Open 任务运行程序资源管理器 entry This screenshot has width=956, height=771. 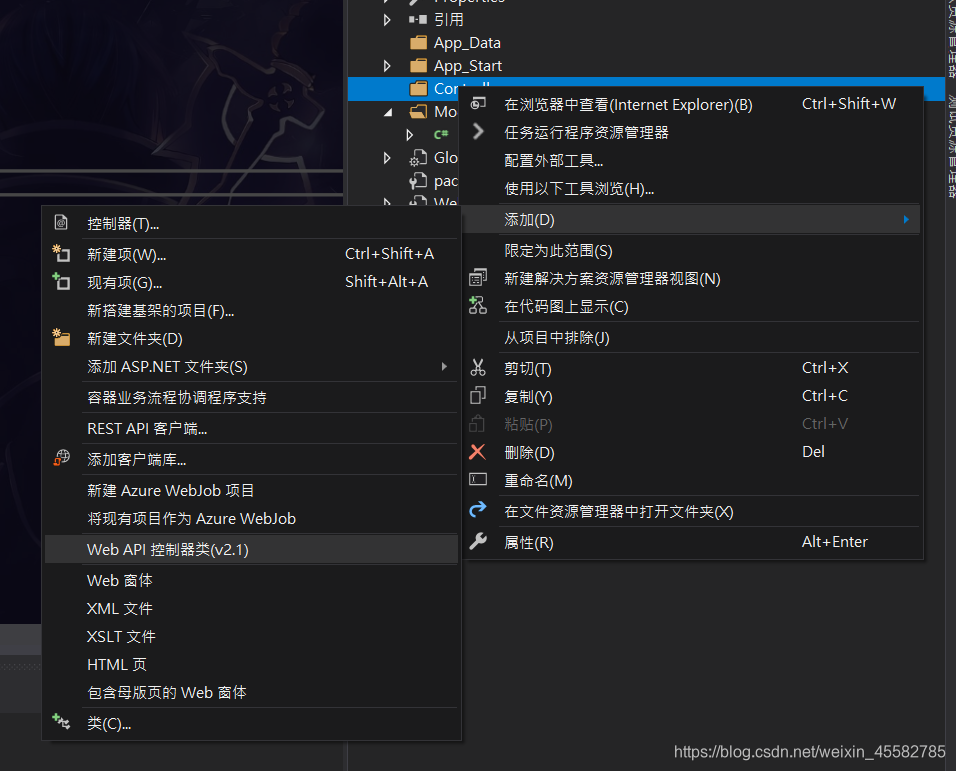pyautogui.click(x=691, y=132)
